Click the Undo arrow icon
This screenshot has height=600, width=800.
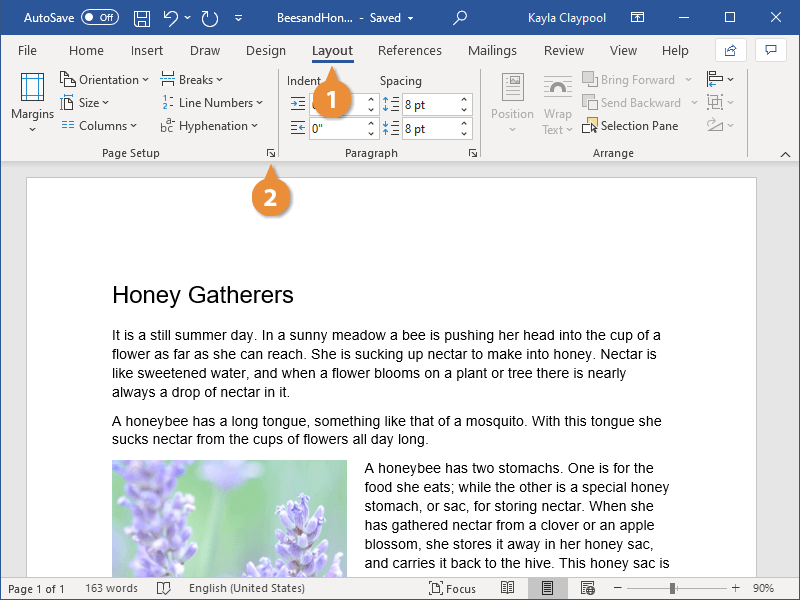pos(171,18)
